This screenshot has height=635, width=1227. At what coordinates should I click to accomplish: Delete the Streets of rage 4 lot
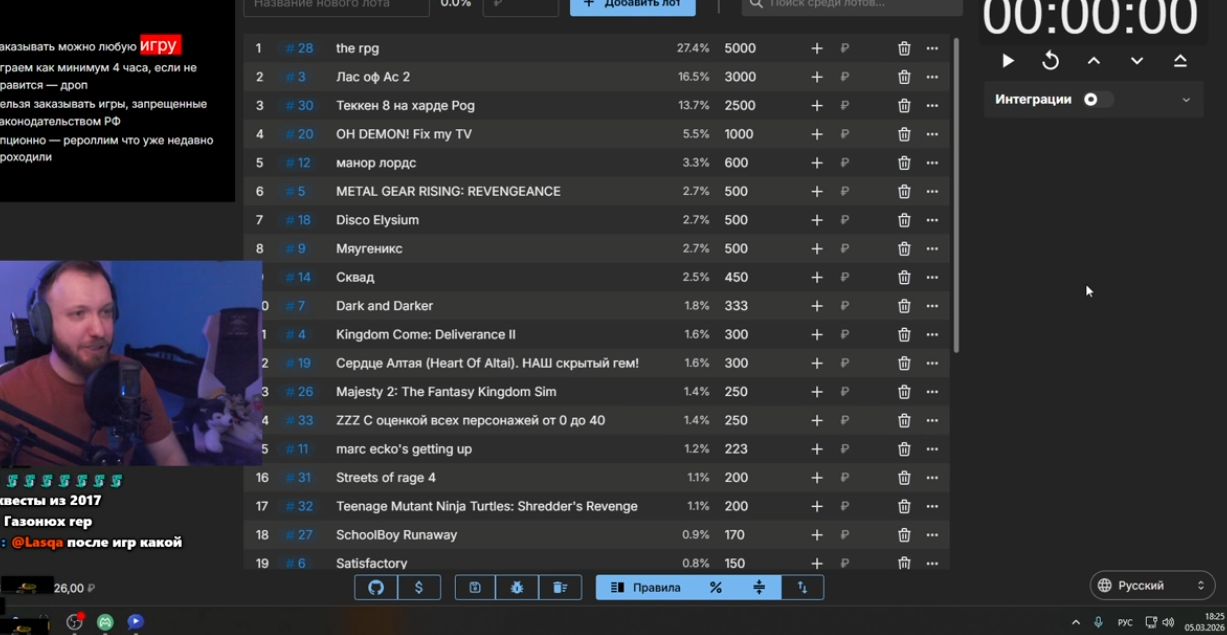(x=904, y=478)
